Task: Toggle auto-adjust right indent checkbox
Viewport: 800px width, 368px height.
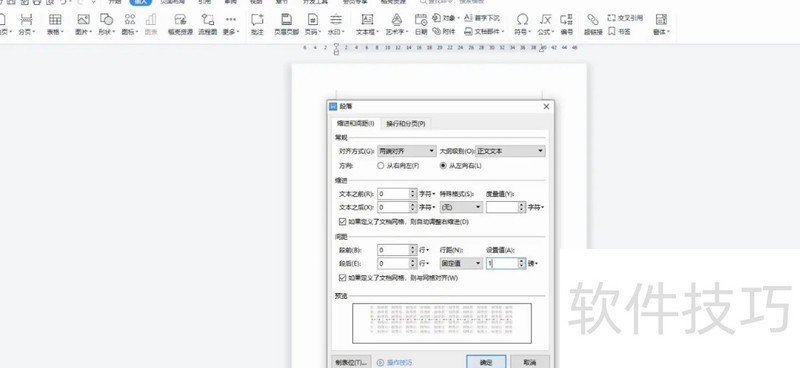Action: (343, 222)
